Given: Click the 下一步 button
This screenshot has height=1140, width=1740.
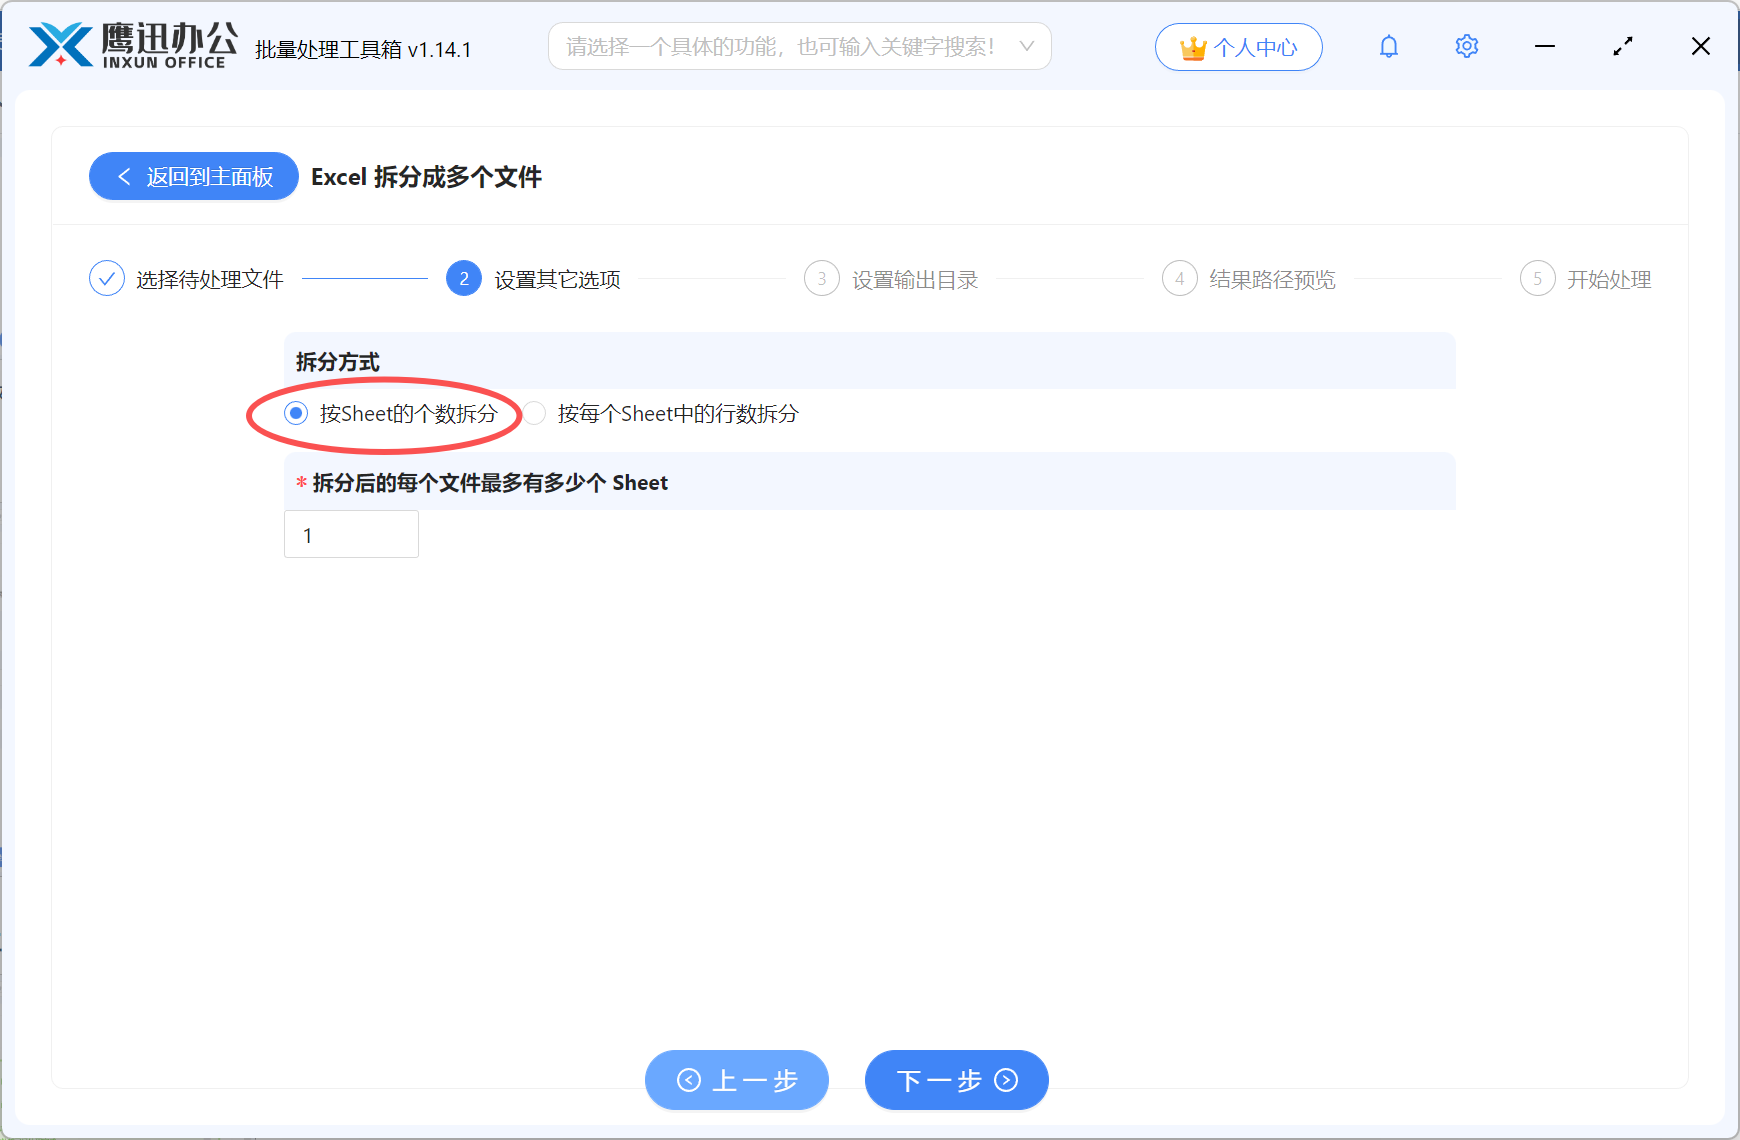Looking at the screenshot, I should coord(955,1080).
